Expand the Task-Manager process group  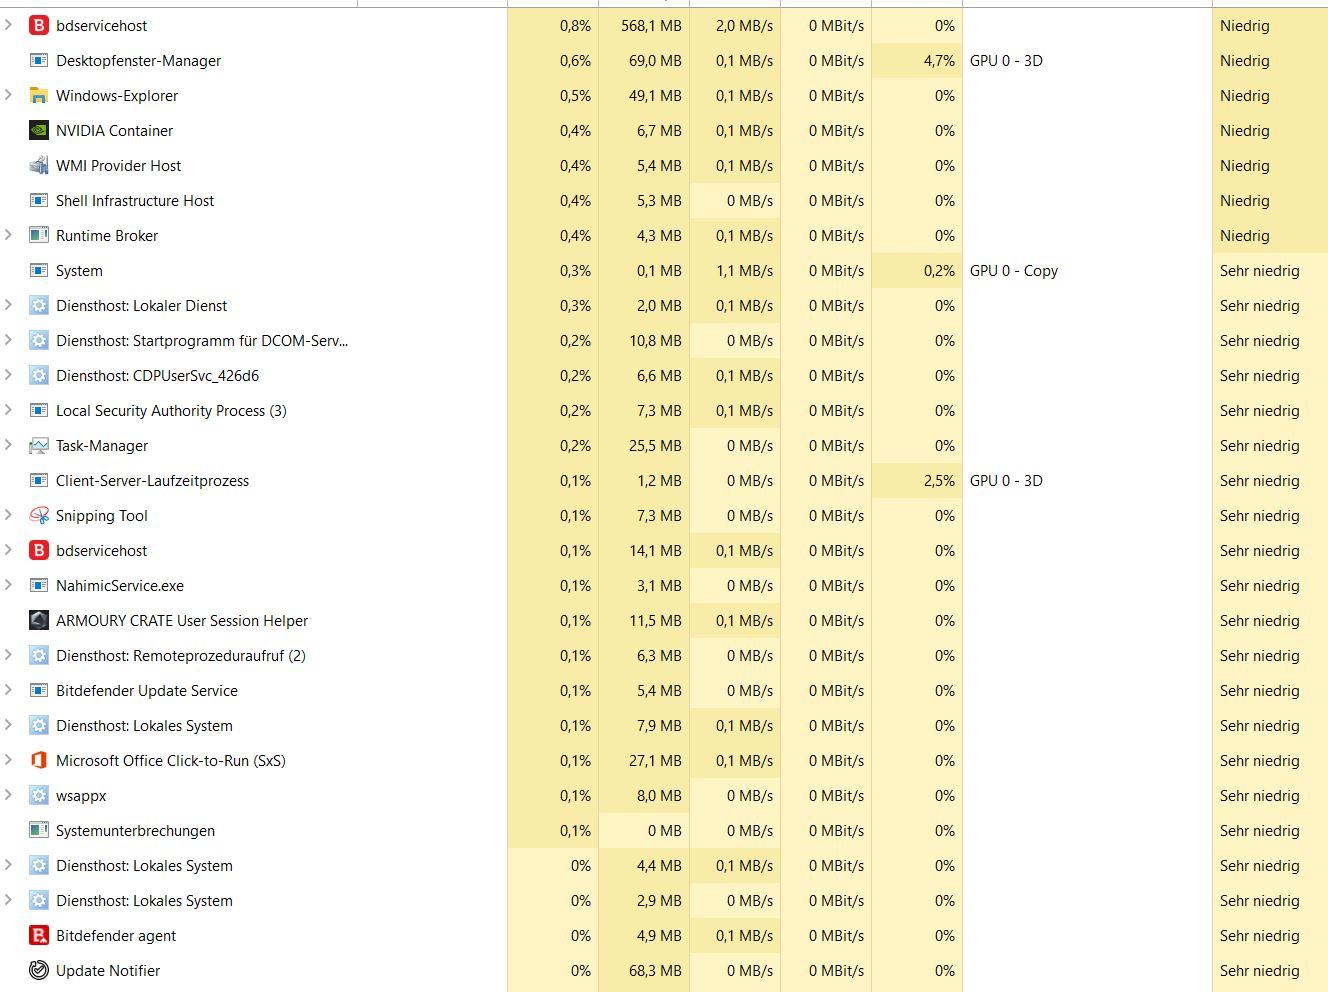pyautogui.click(x=9, y=445)
